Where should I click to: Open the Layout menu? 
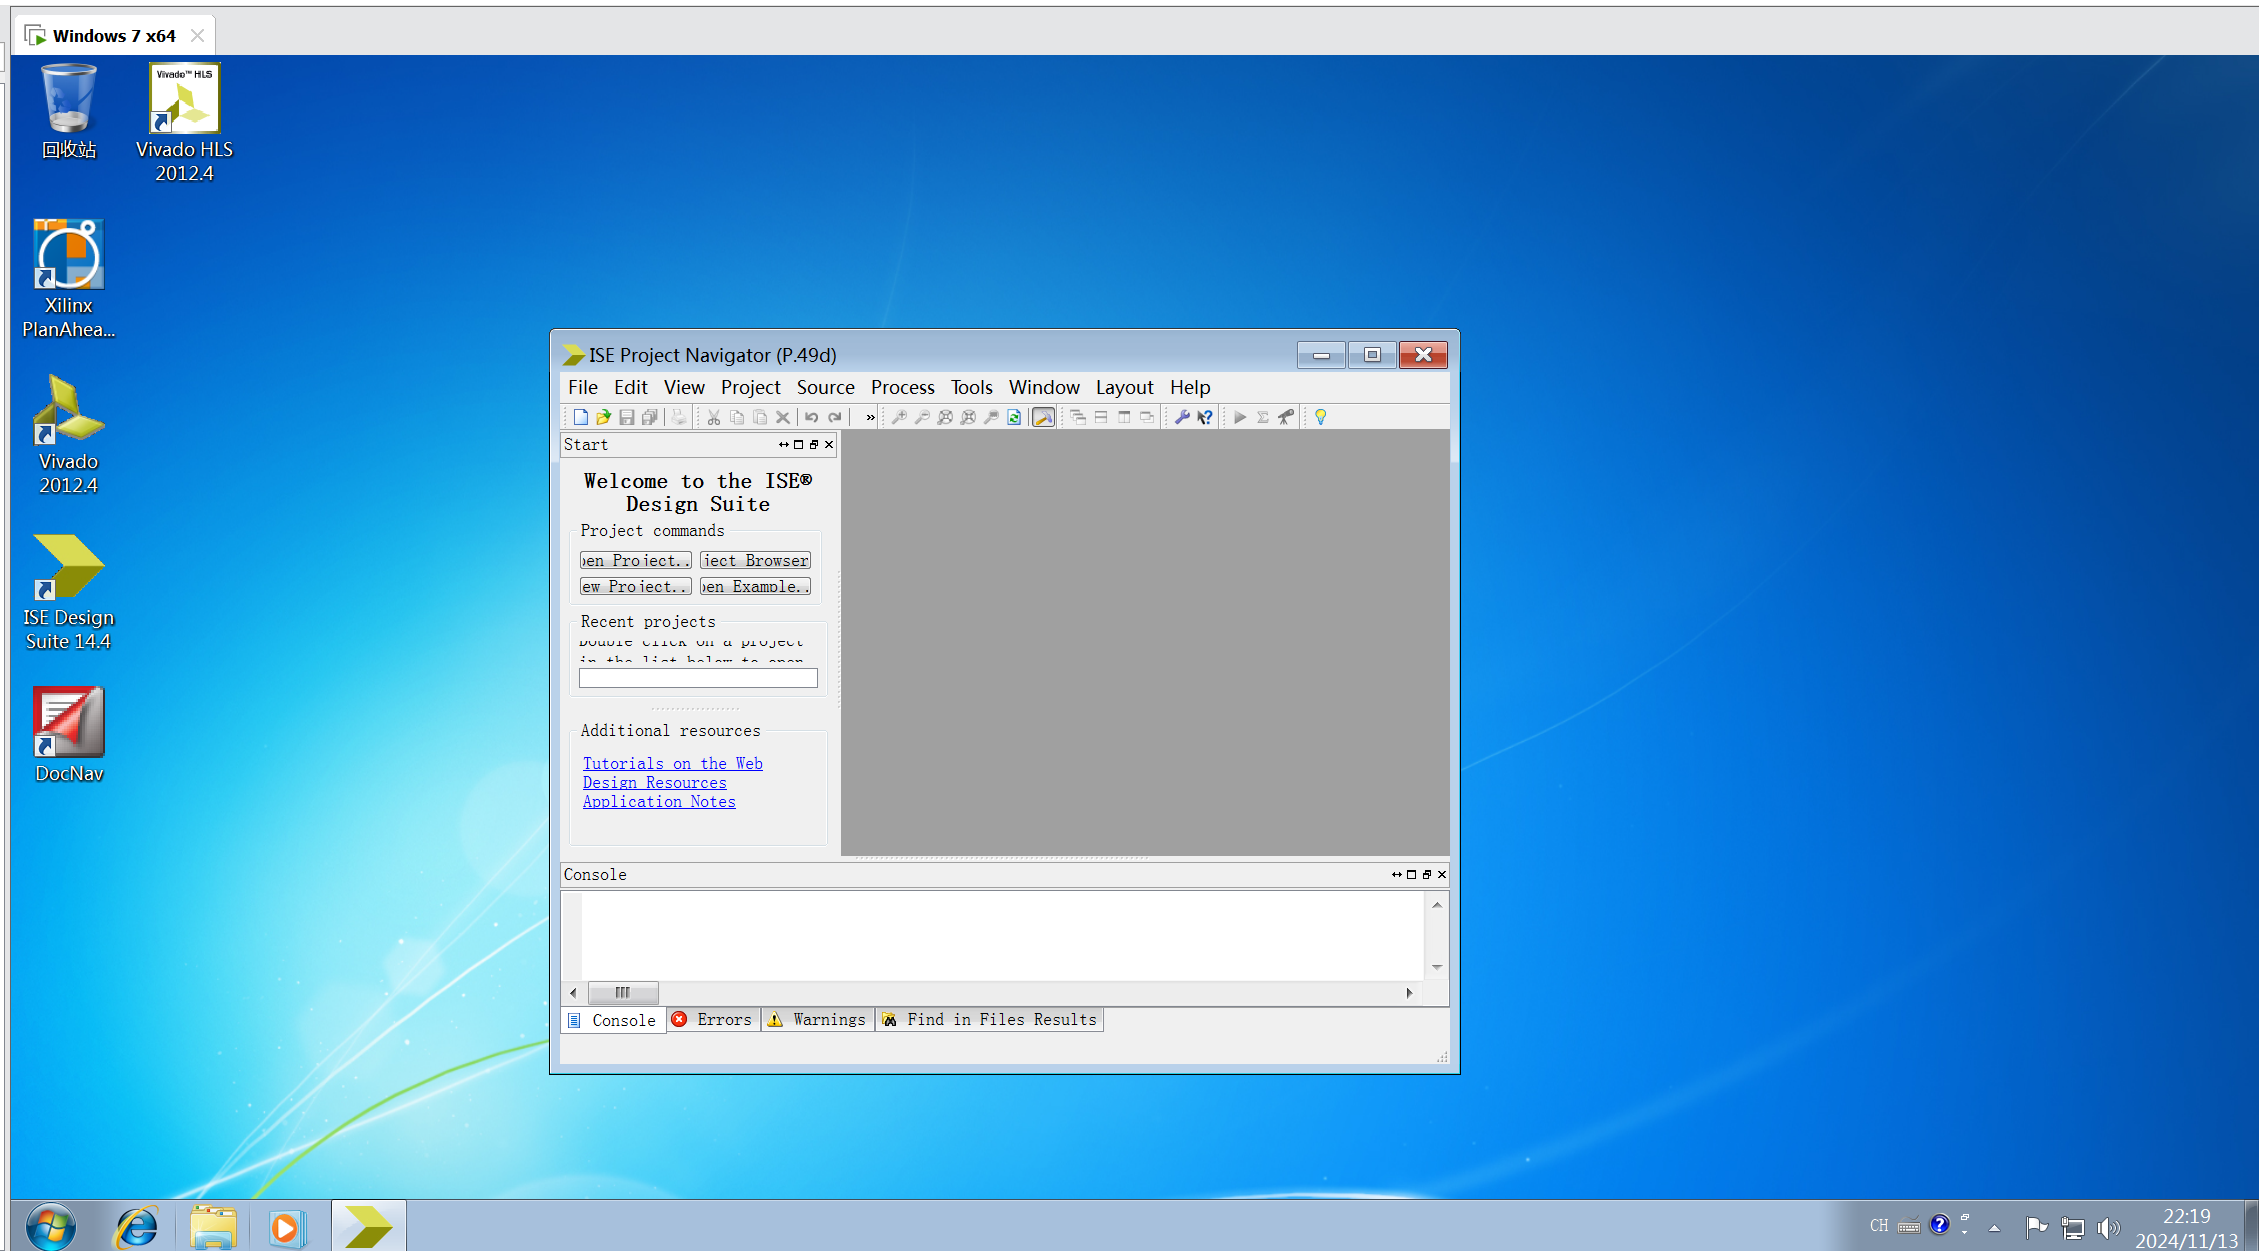(x=1124, y=387)
